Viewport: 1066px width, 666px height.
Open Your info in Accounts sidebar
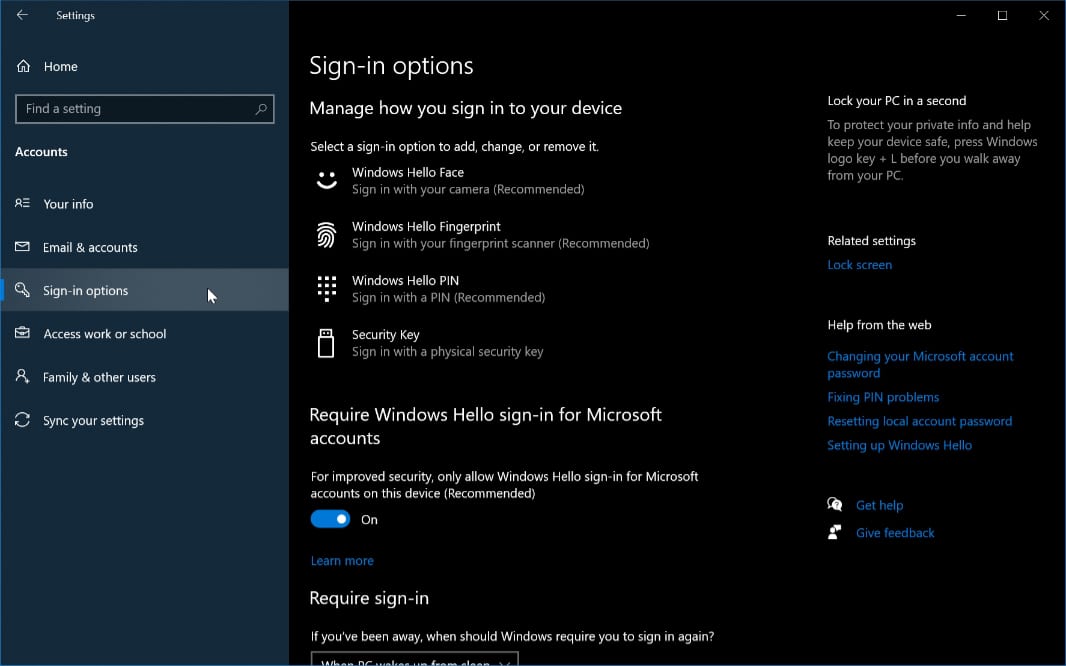coord(68,204)
